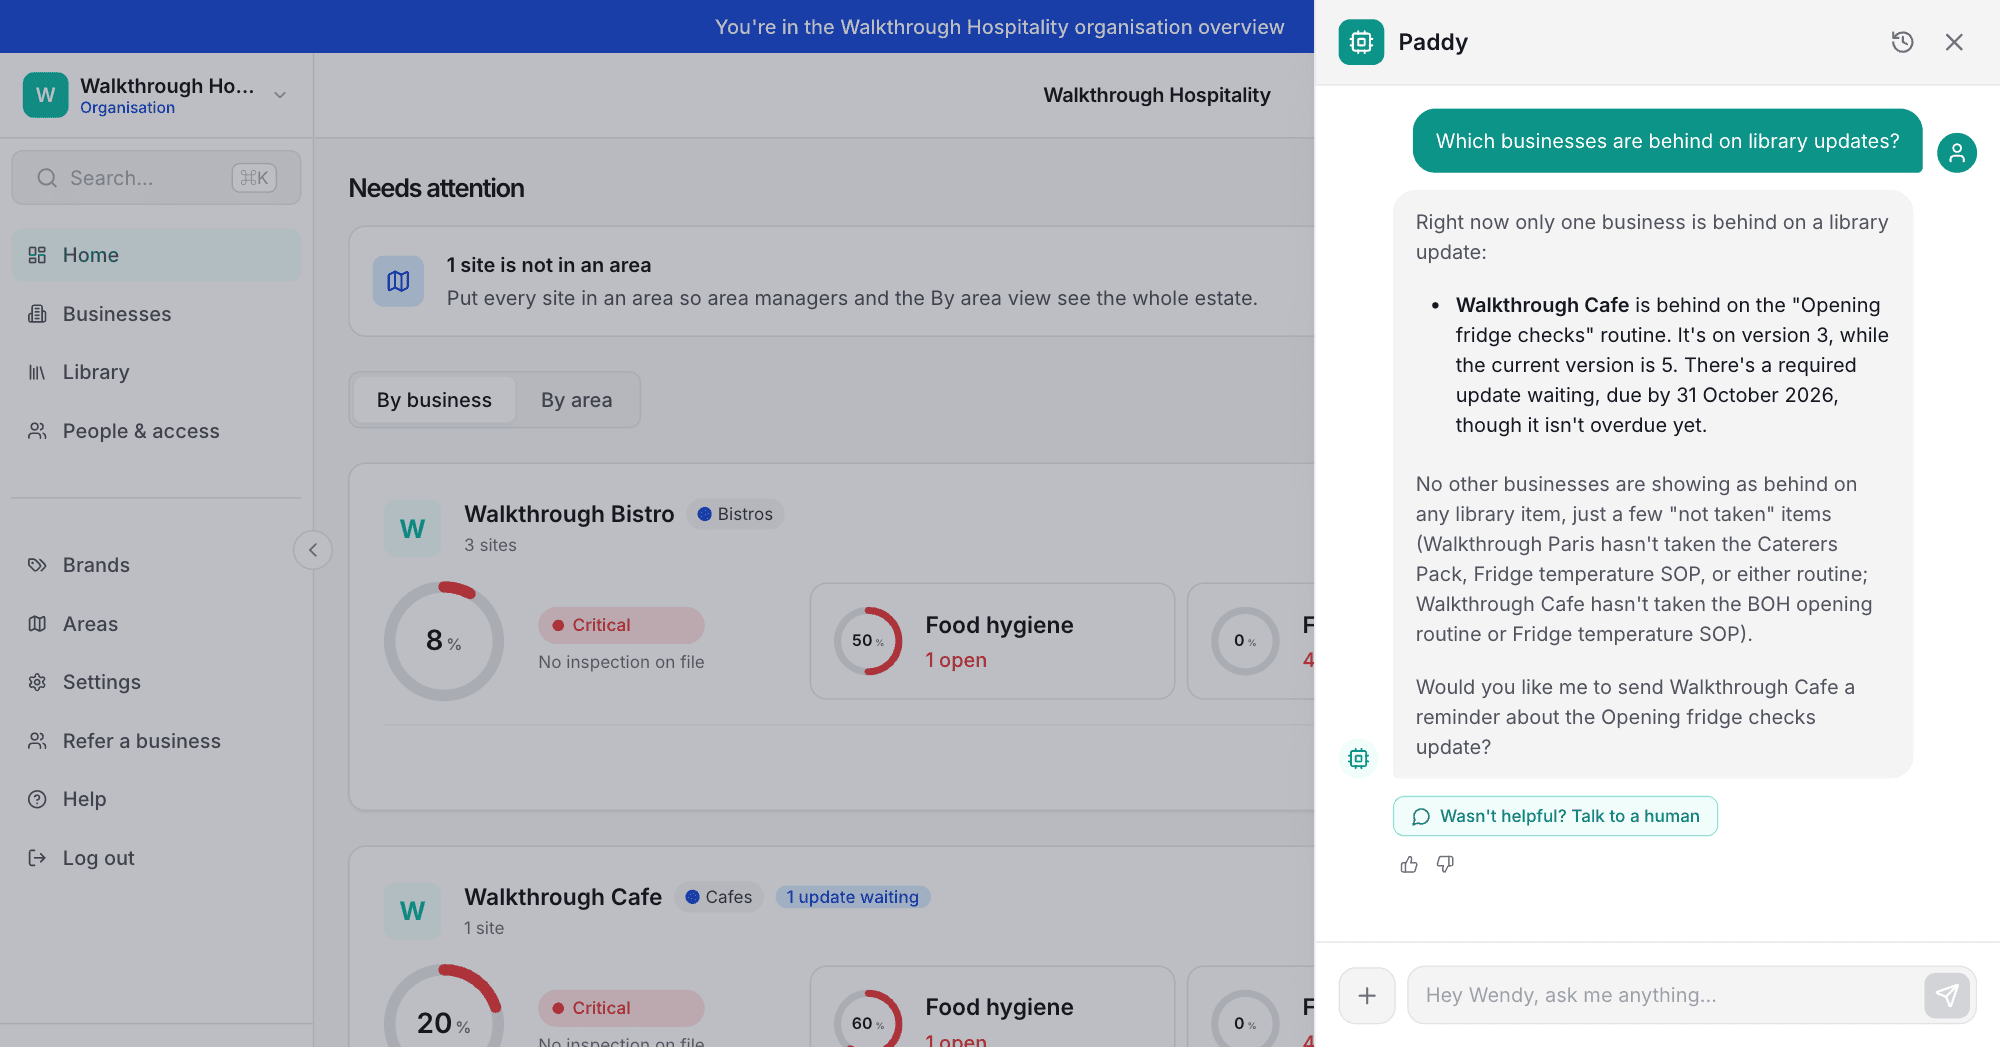This screenshot has width=2000, height=1047.
Task: Click the send message arrow icon
Action: [1947, 995]
